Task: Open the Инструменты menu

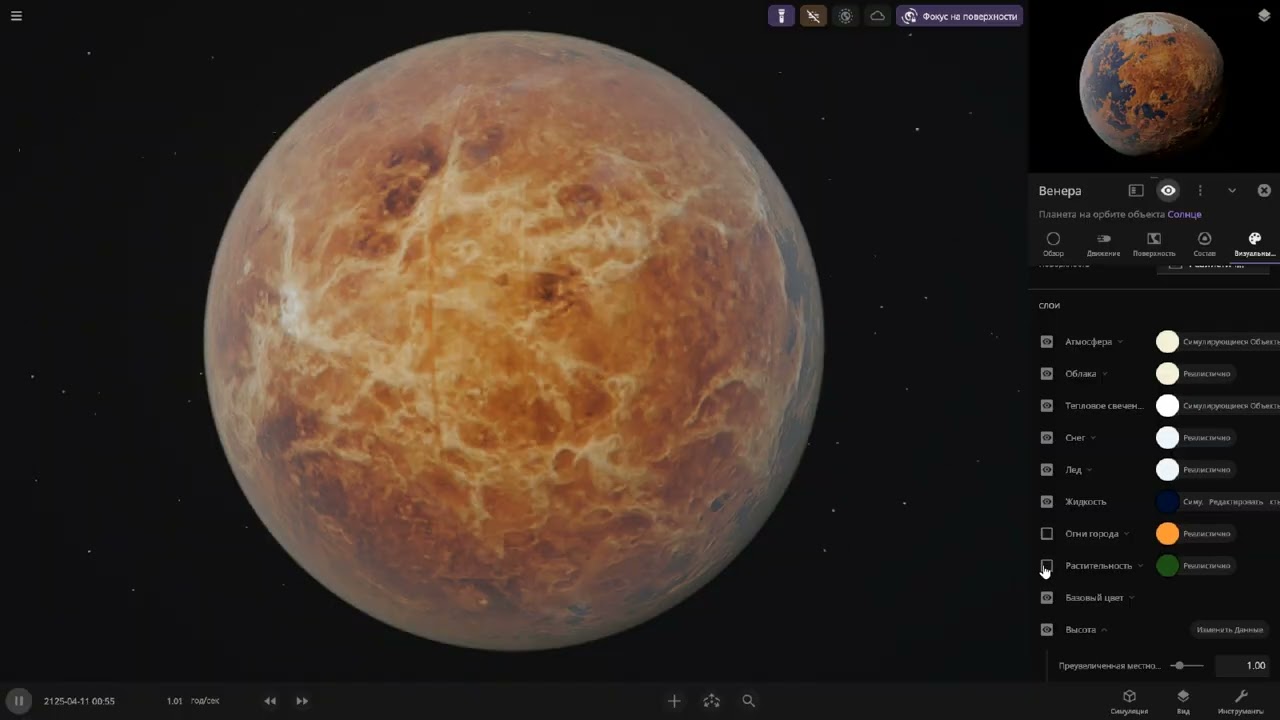Action: click(x=1241, y=701)
